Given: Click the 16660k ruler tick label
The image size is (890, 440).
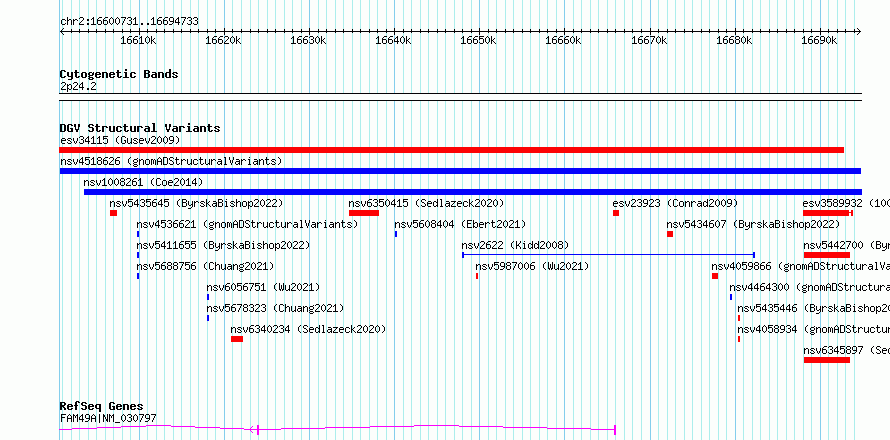Looking at the screenshot, I should pos(564,41).
